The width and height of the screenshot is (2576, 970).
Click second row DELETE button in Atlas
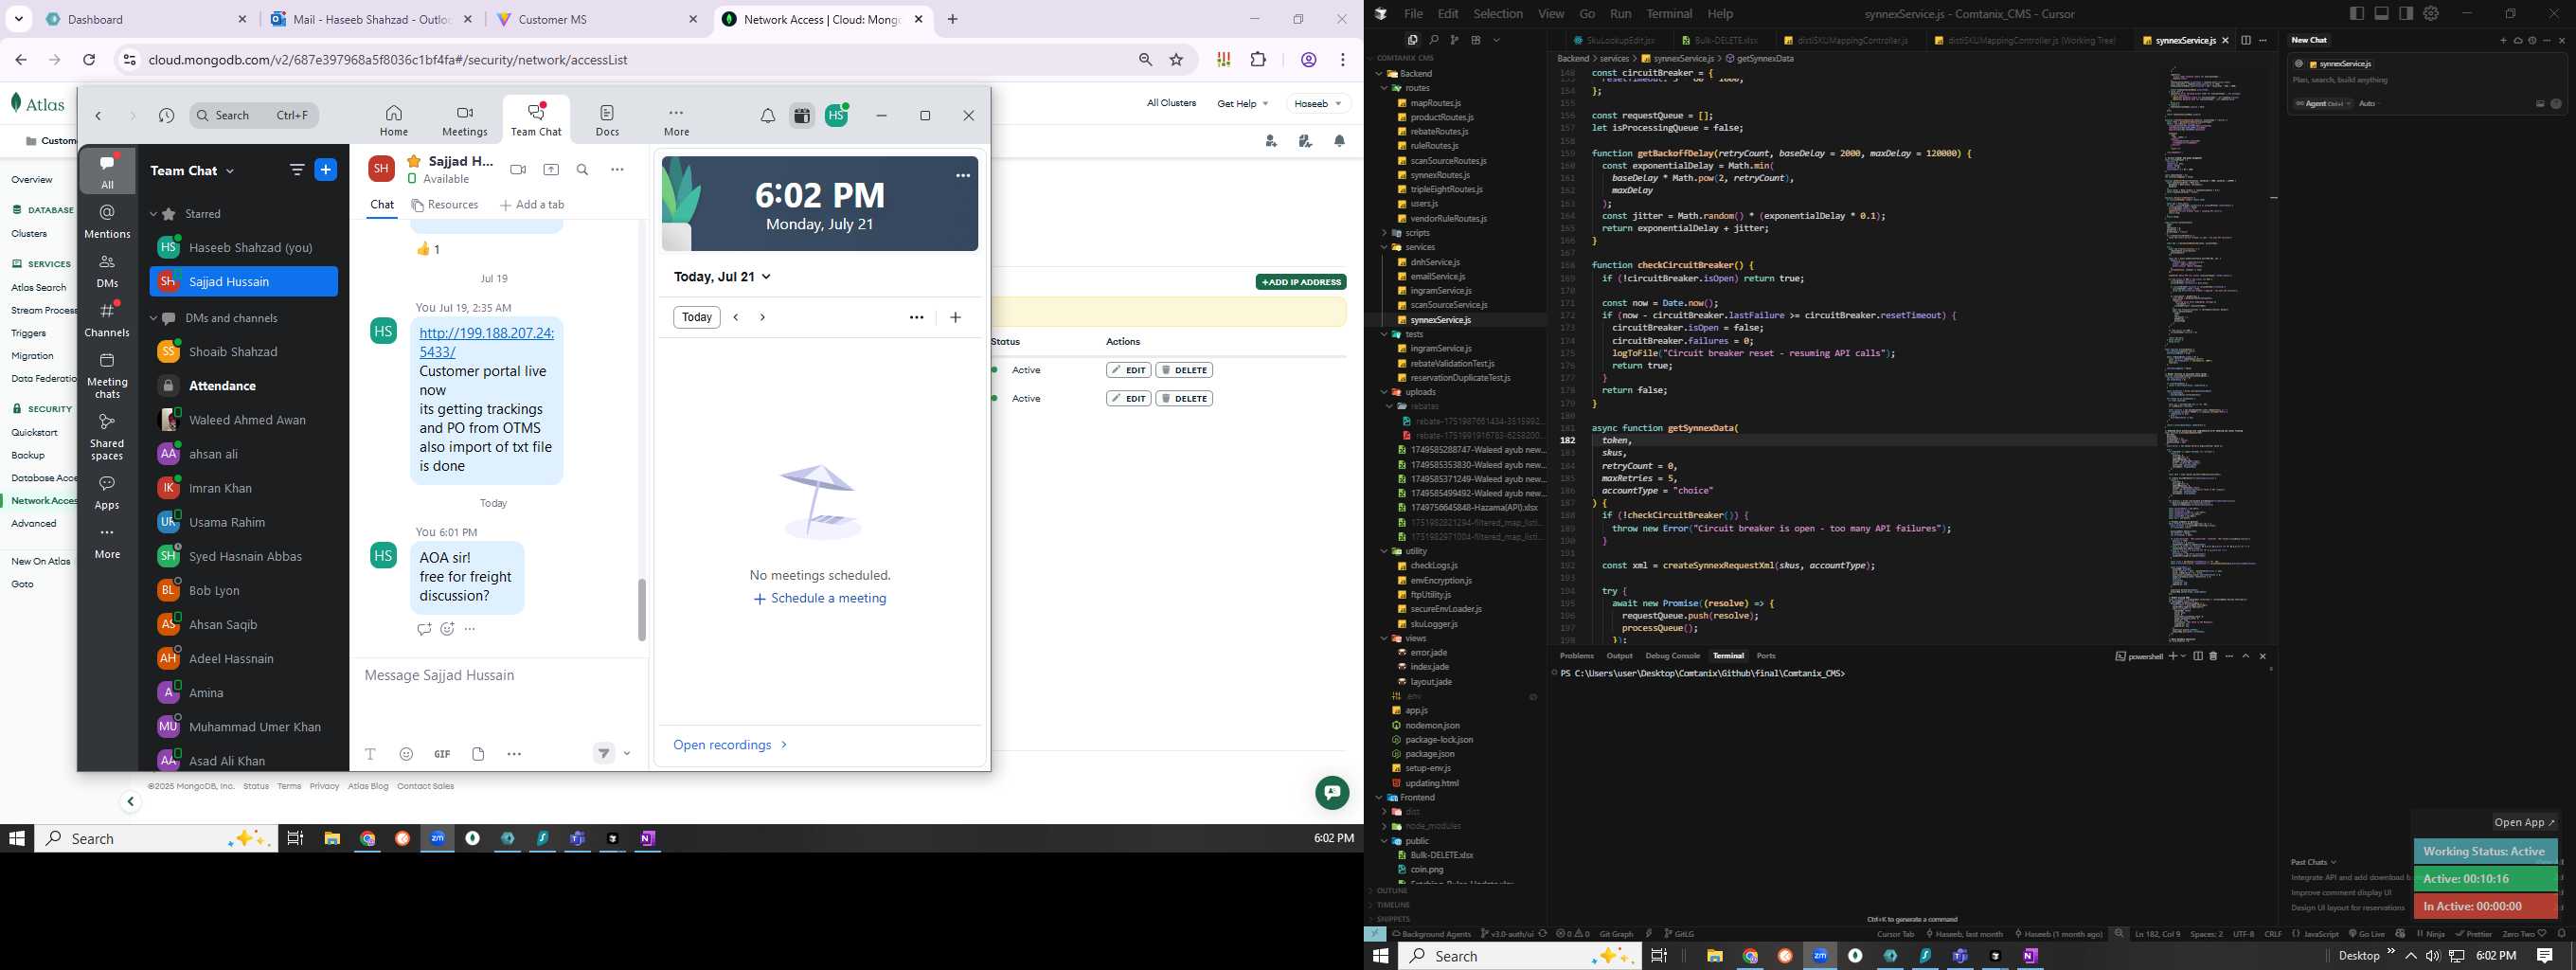[1184, 398]
